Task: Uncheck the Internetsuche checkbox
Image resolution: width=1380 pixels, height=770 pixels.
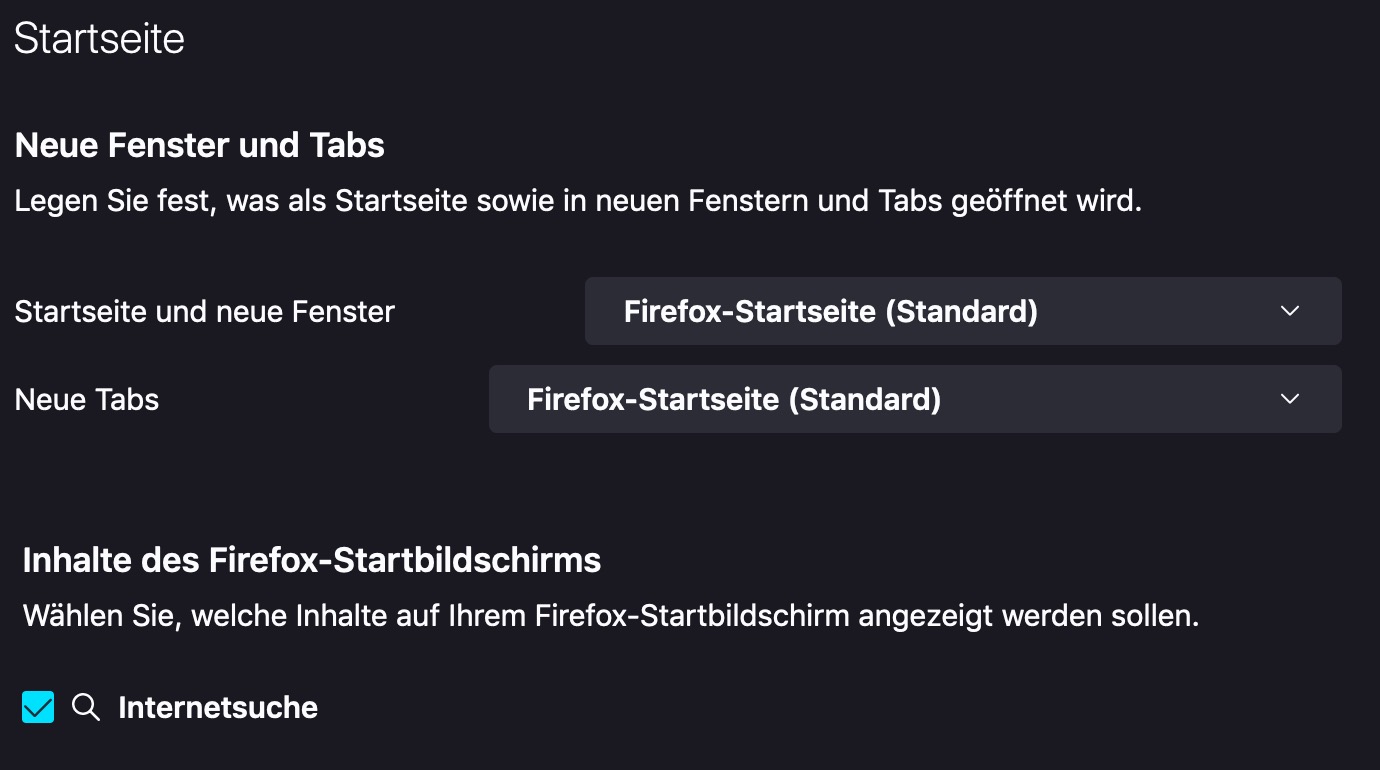Action: (x=38, y=708)
